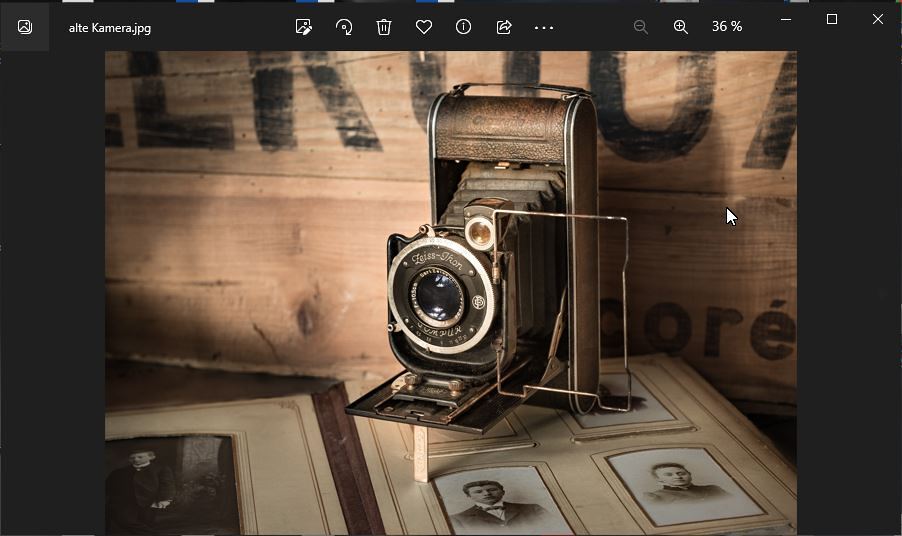The width and height of the screenshot is (902, 536).
Task: Click the Zeiss-Ikon camera lens in the photo
Action: 440,295
